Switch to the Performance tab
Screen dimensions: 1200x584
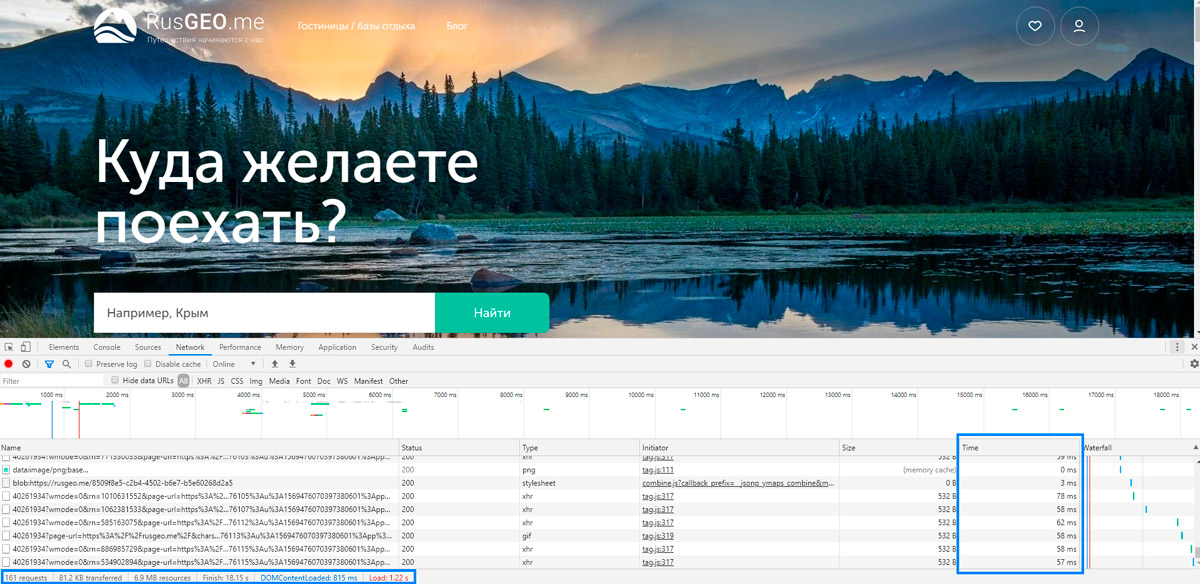(239, 347)
